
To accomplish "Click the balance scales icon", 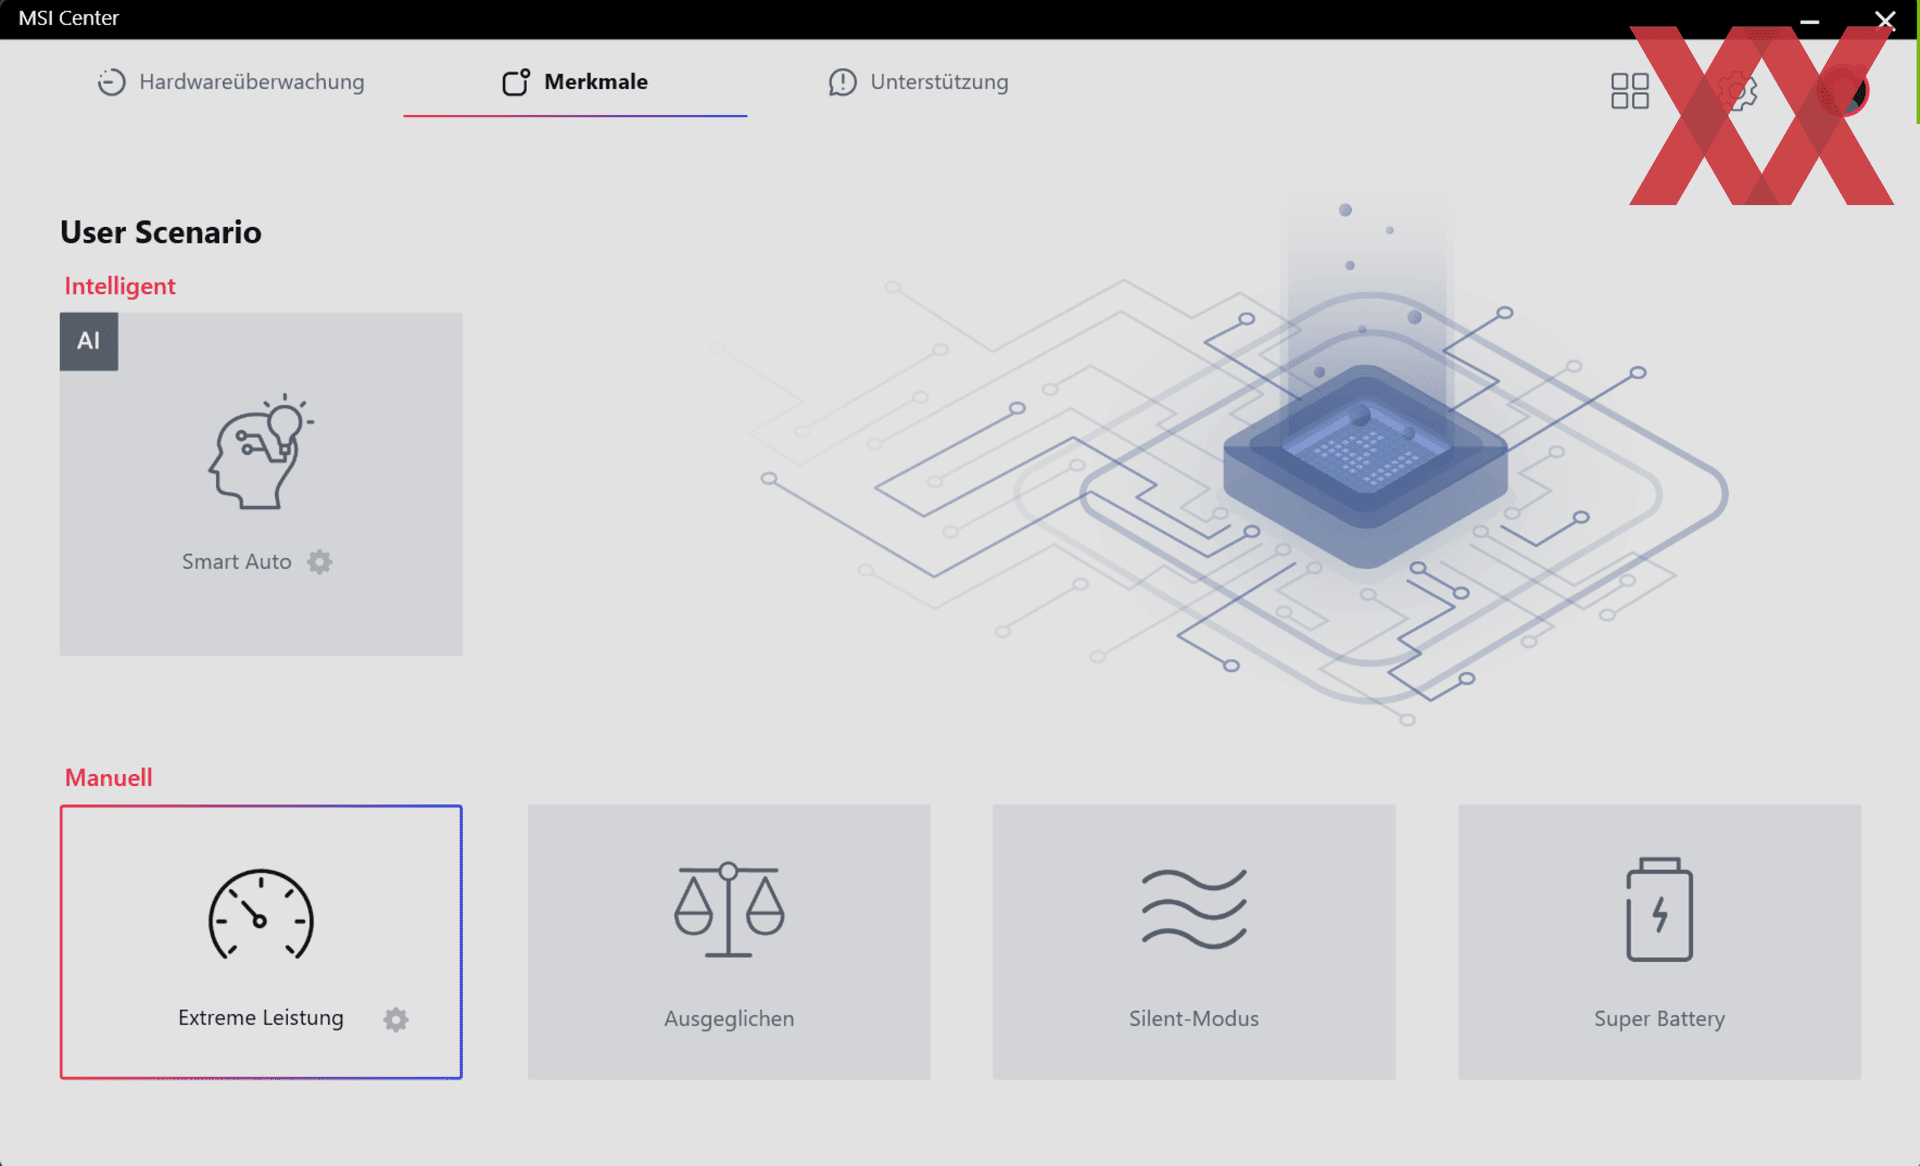I will 729,910.
